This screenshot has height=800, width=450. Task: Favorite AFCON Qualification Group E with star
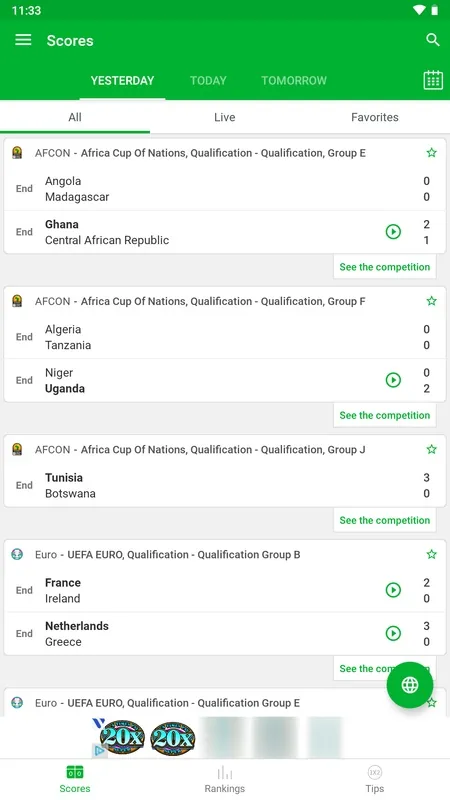coord(432,153)
